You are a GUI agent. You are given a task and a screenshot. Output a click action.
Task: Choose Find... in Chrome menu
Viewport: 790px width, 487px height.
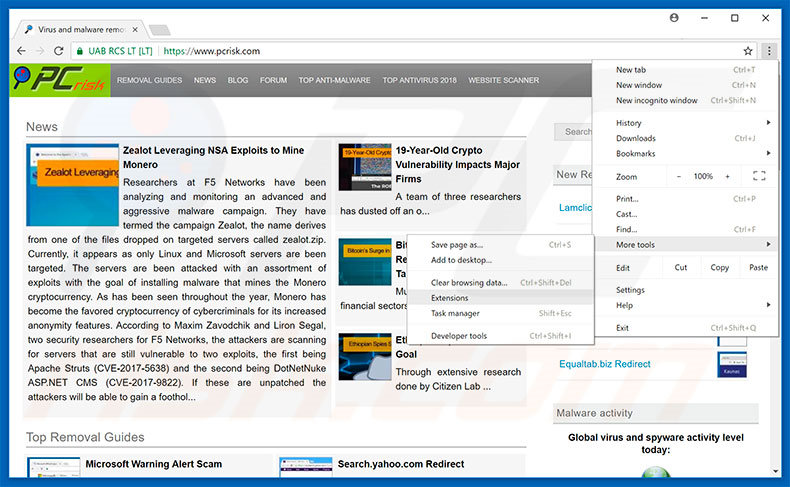point(686,229)
